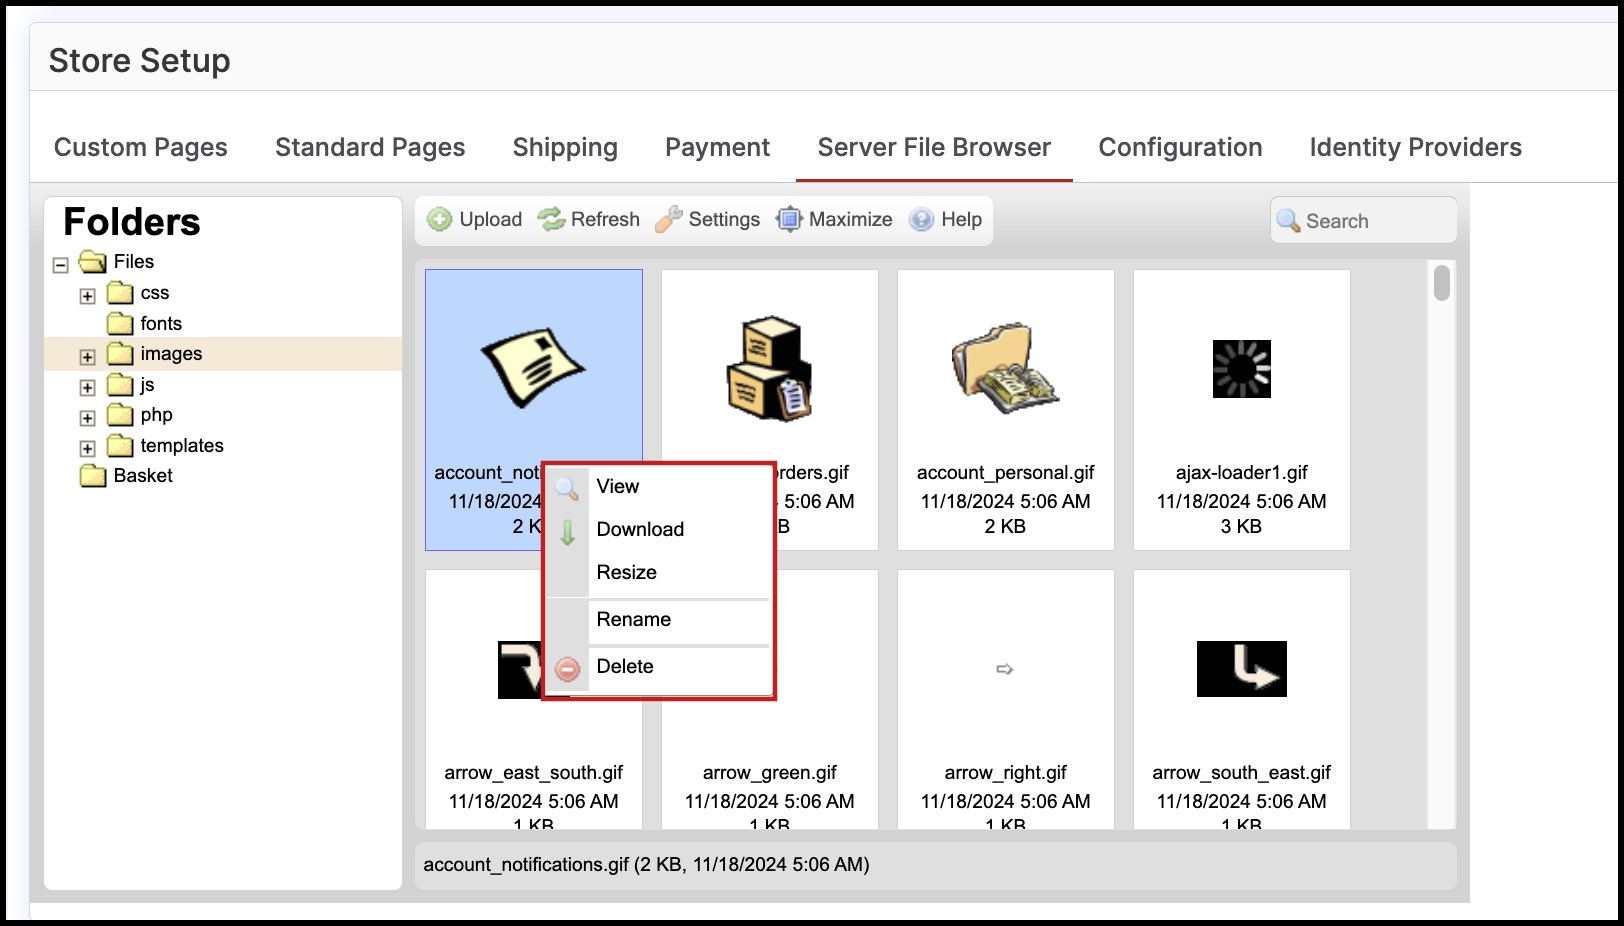
Task: Select the account_notifications envelope thumbnail
Action: (533, 367)
